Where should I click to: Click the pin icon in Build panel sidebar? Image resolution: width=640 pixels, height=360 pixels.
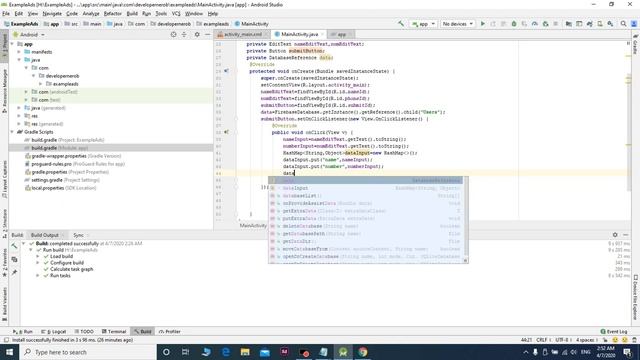point(14,272)
